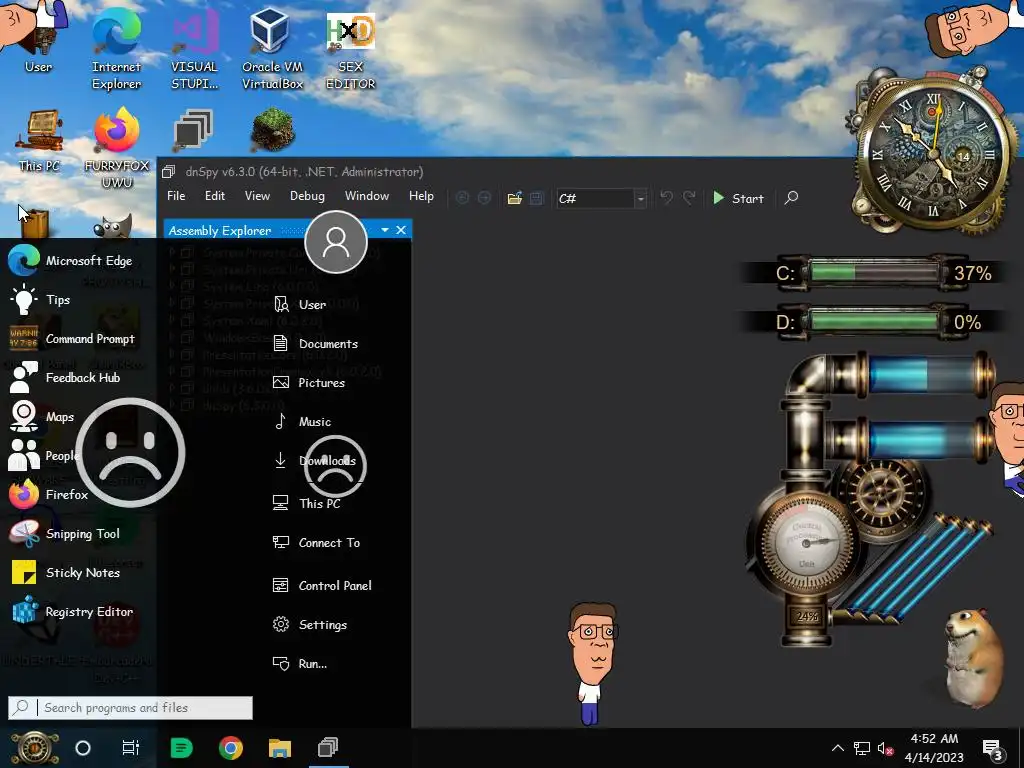Open Documents from the start menu

(x=315, y=344)
